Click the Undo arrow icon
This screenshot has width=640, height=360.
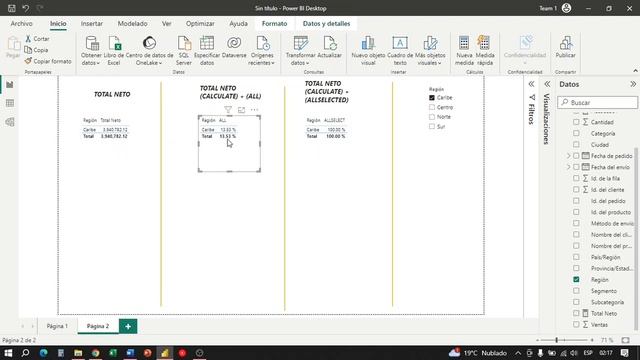point(26,8)
